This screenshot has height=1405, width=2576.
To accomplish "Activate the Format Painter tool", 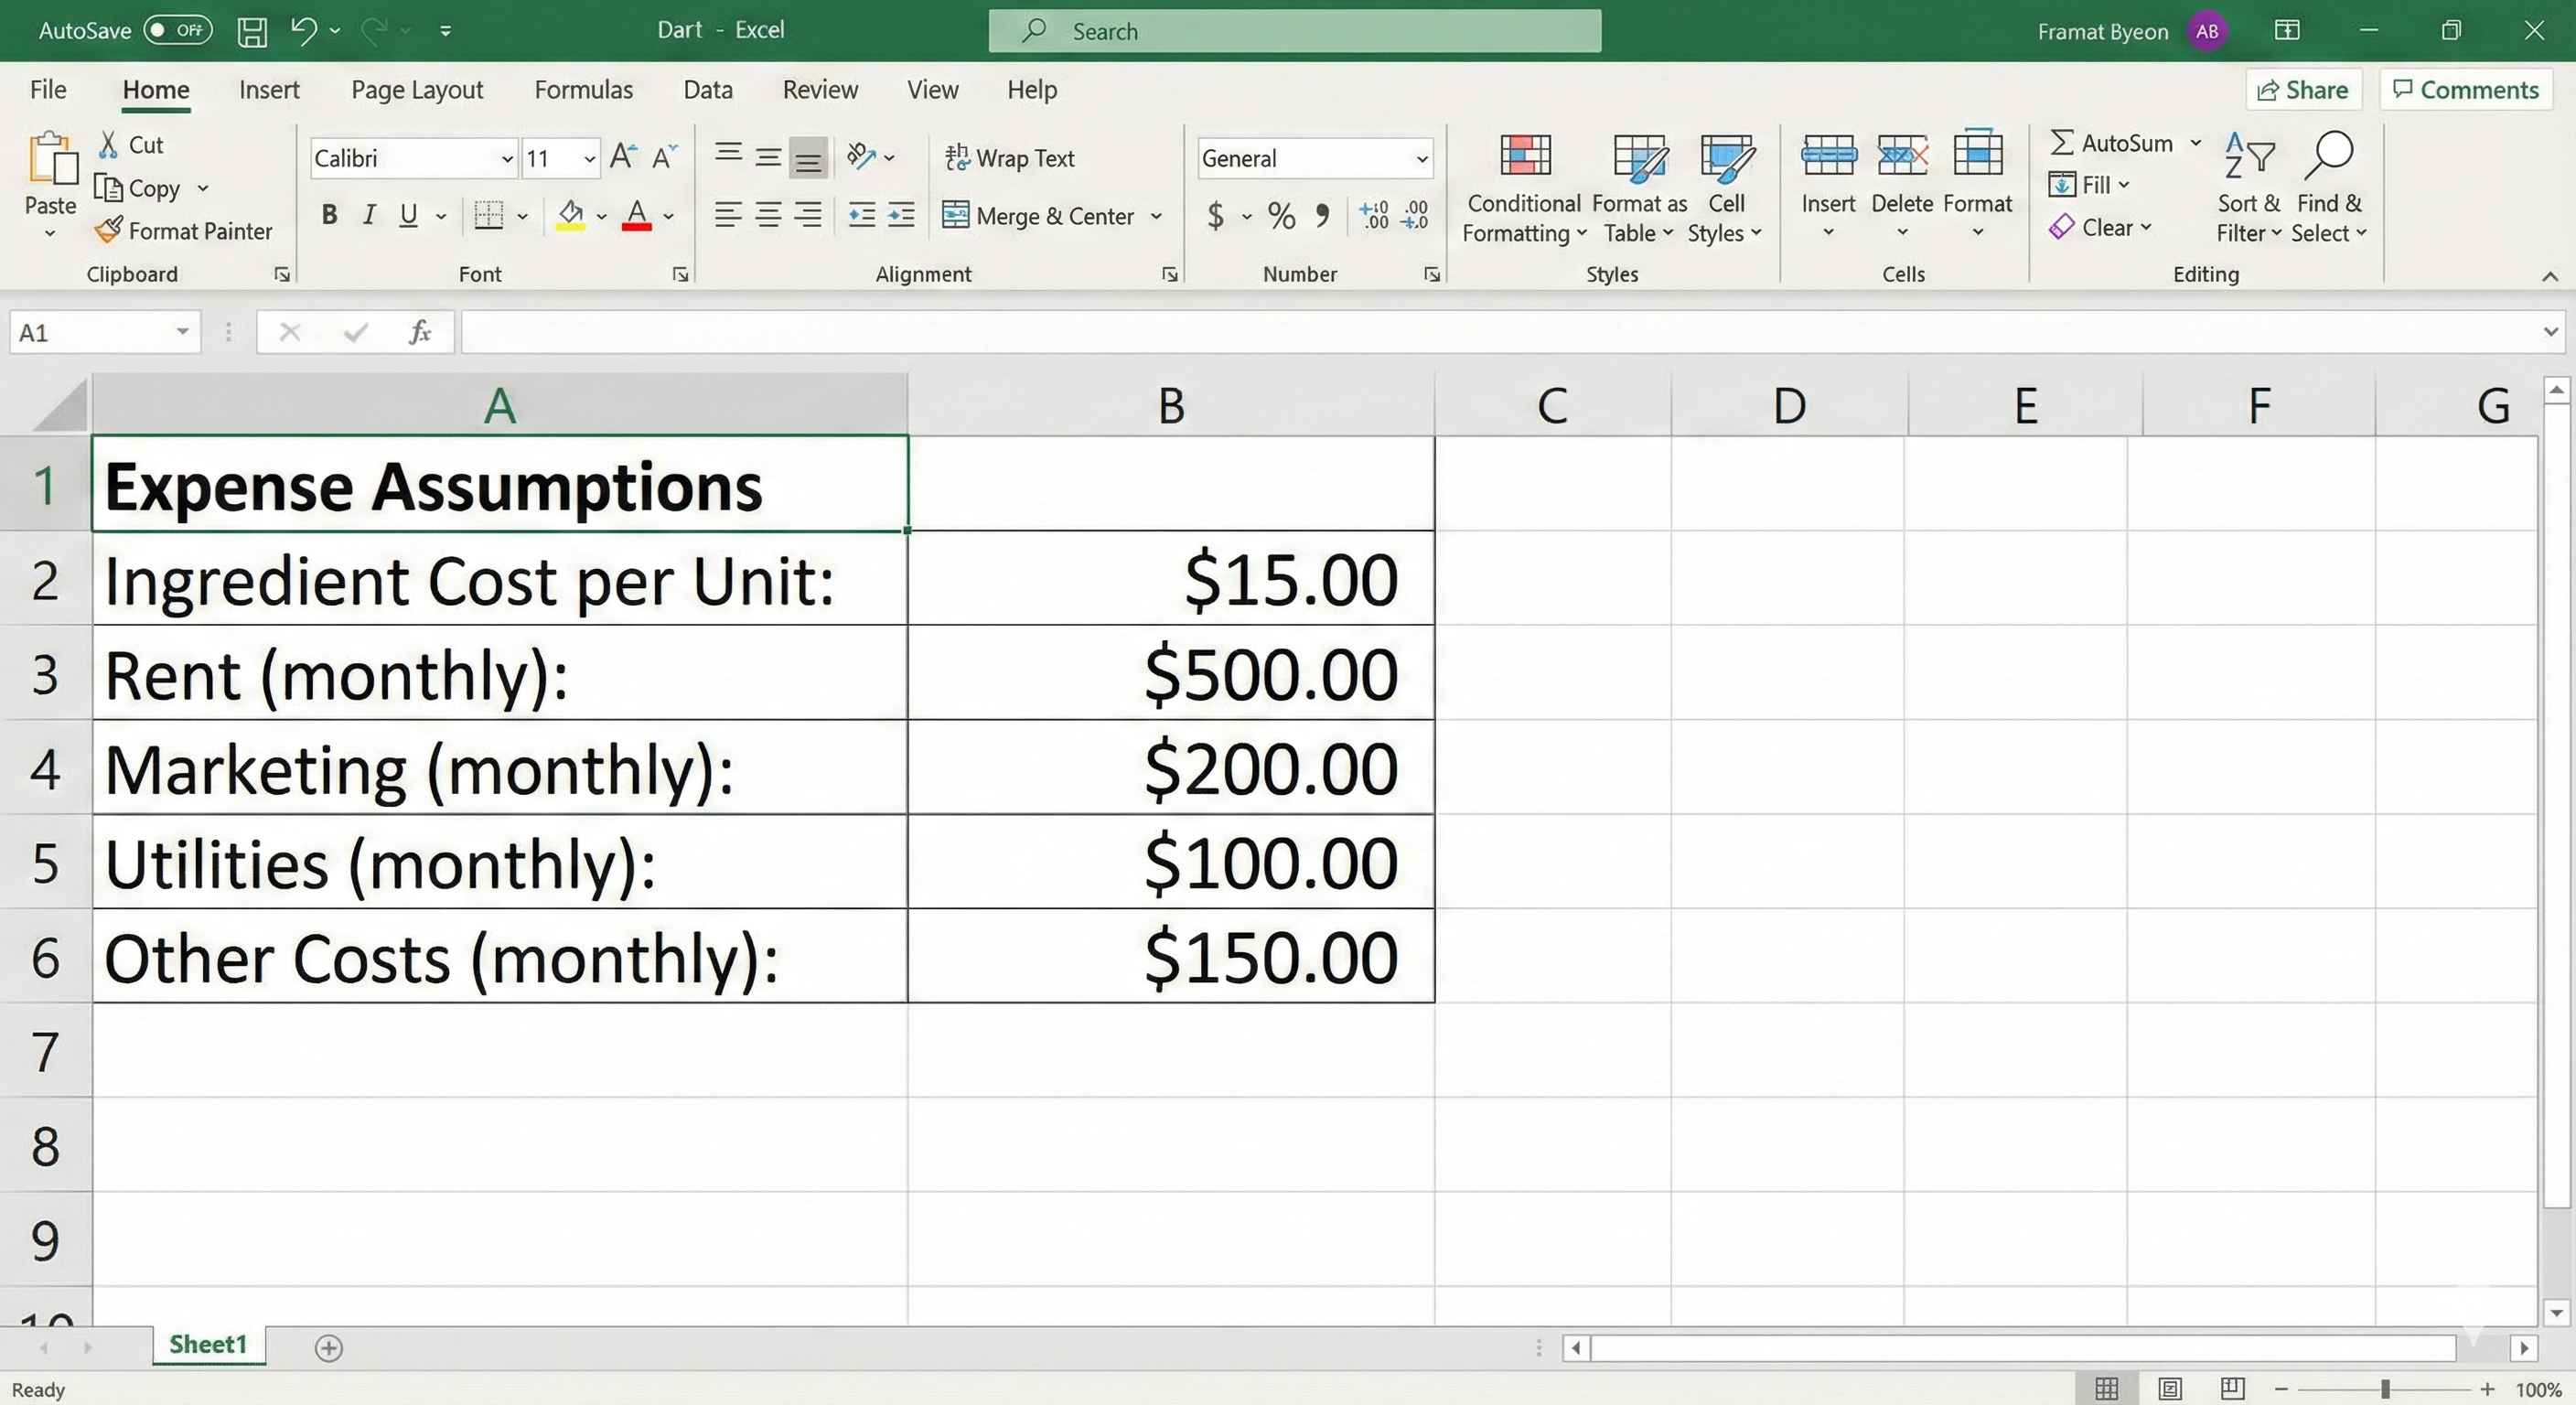I will coord(185,231).
